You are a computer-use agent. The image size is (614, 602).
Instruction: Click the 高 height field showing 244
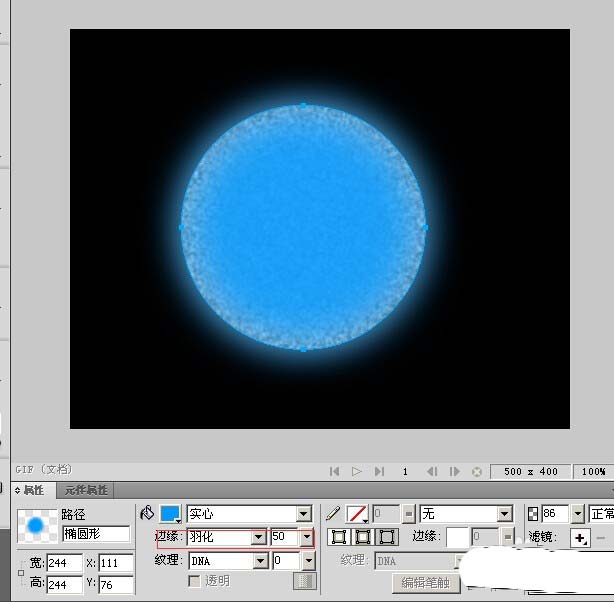[65, 585]
